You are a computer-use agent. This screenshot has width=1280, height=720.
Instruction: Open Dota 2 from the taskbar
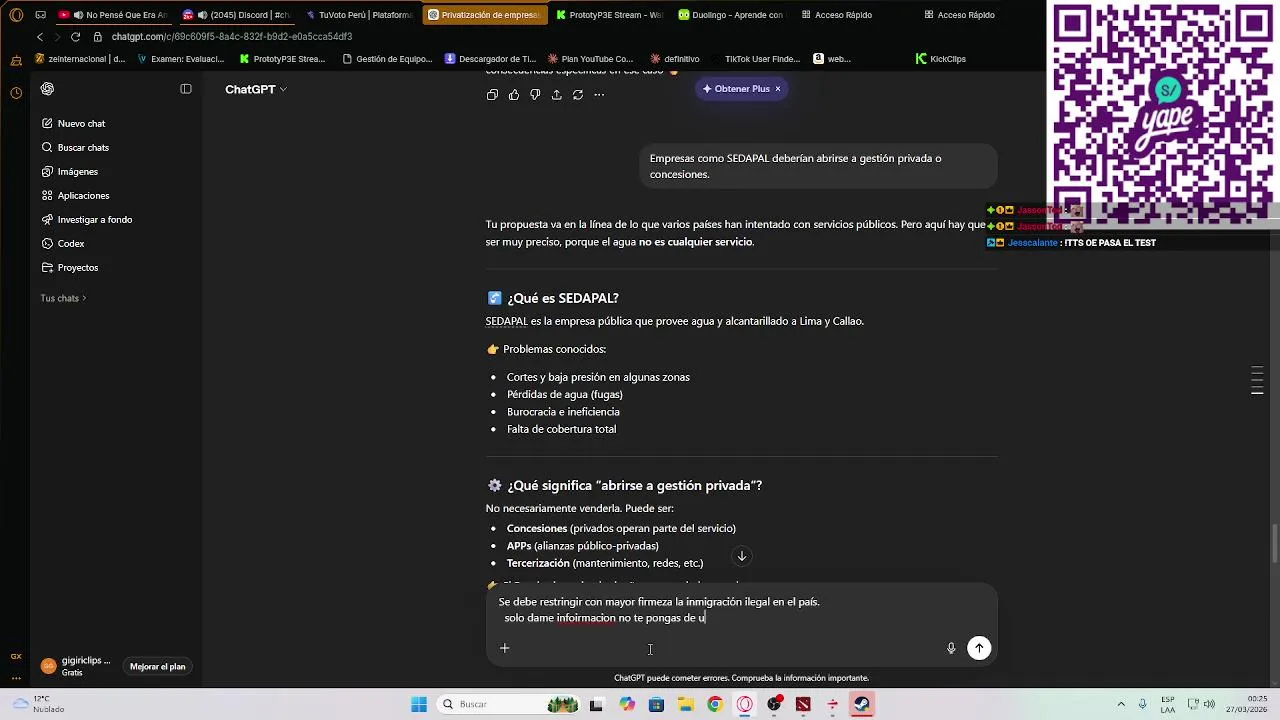tap(803, 705)
